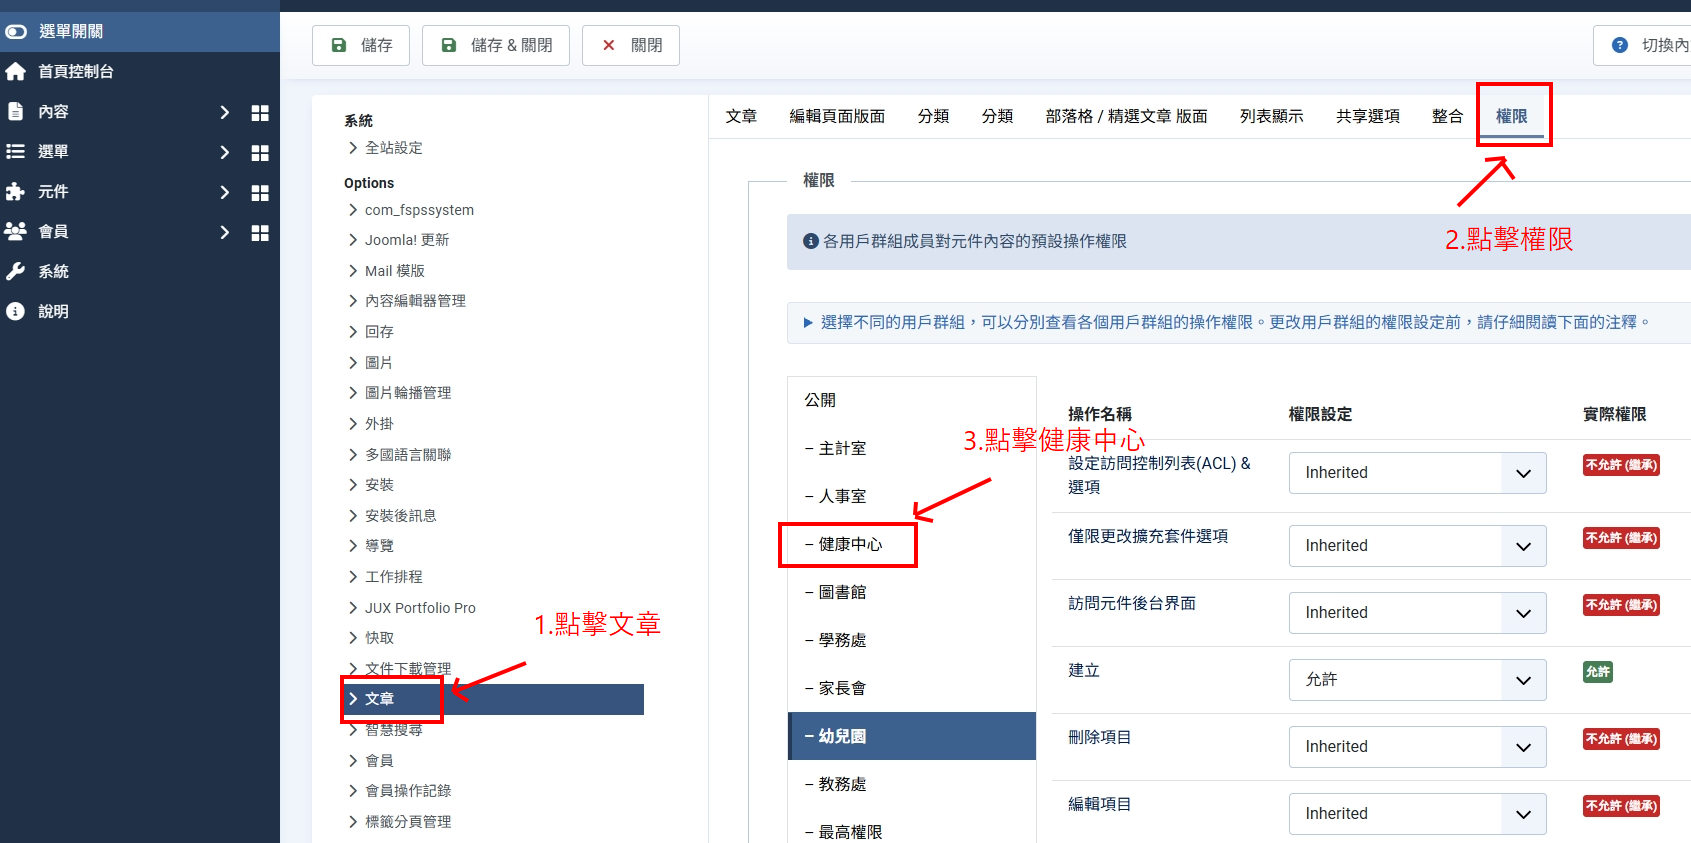Viewport: 1691px width, 843px height.
Task: Open JUX Portfolio Pro options
Action: click(x=420, y=608)
